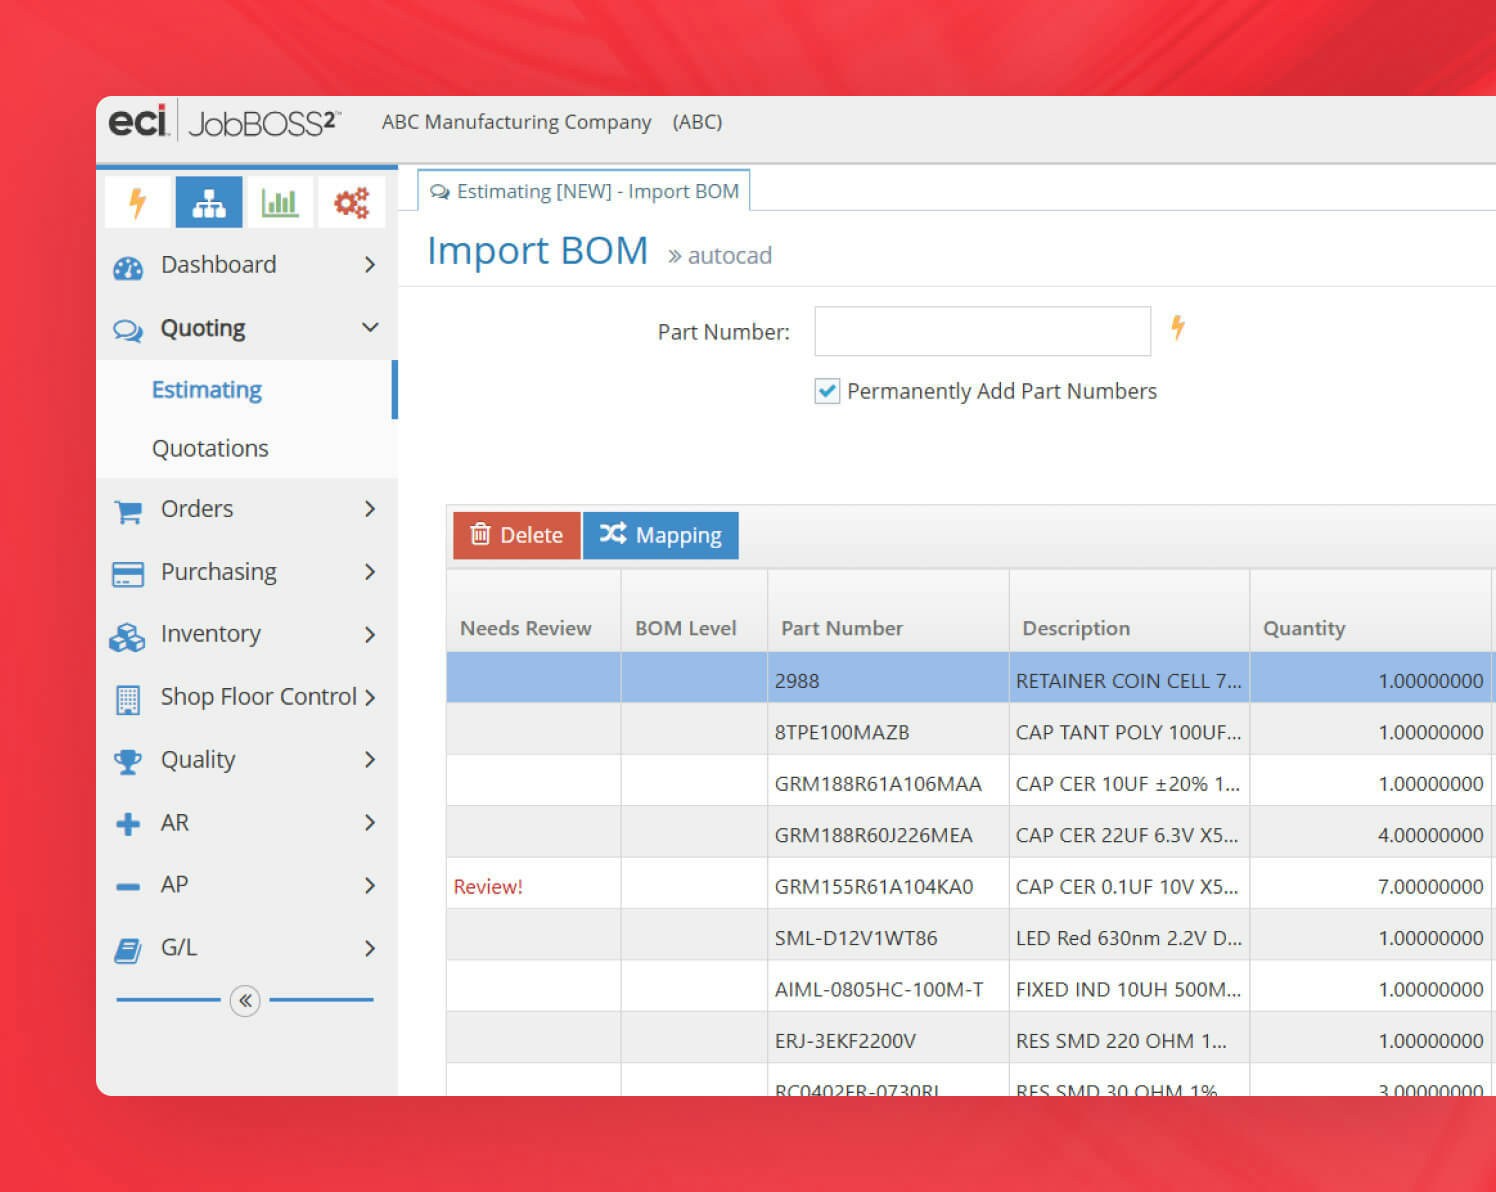Click the AP minus icon
The width and height of the screenshot is (1496, 1192).
click(x=128, y=886)
